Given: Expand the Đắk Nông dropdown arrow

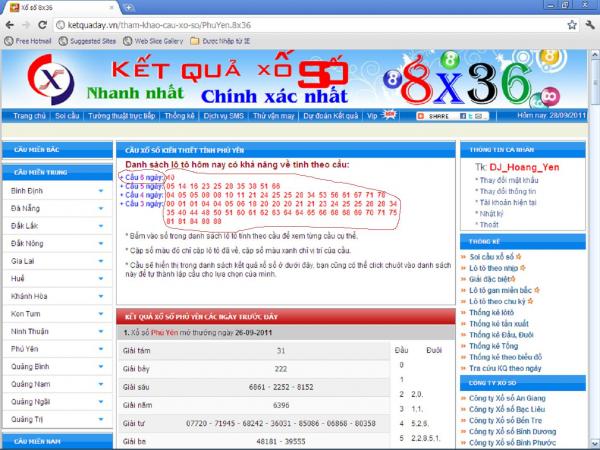Looking at the screenshot, I should tap(101, 243).
